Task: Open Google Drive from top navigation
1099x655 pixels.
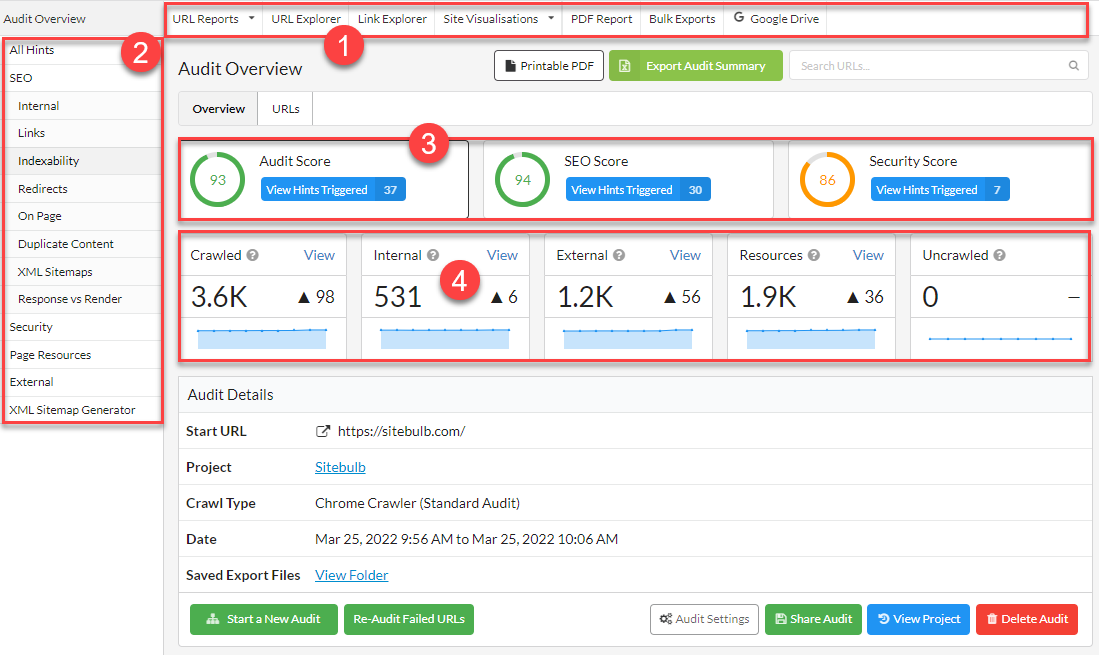Action: [x=776, y=19]
